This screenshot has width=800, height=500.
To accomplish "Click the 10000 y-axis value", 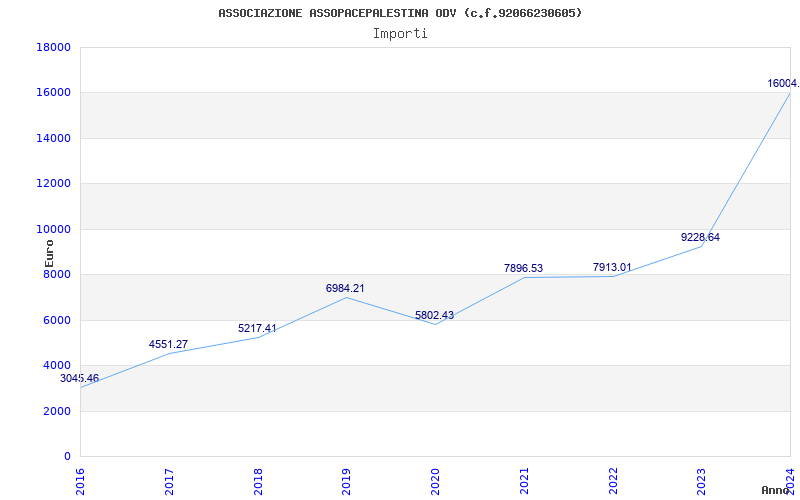I will pyautogui.click(x=53, y=229).
